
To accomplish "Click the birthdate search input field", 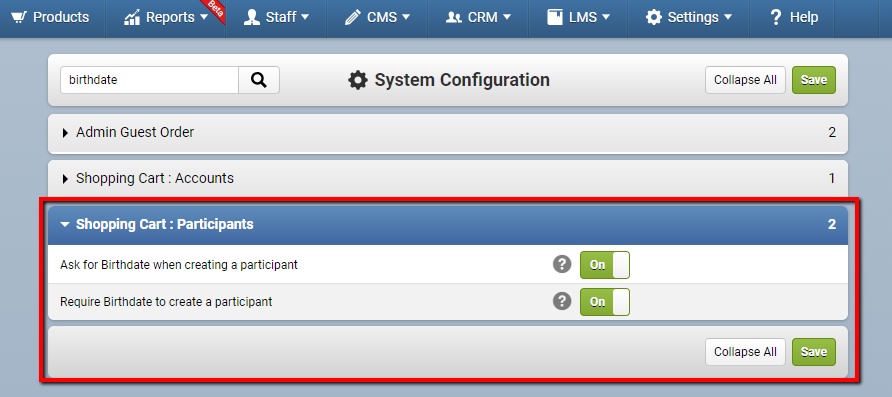I will pos(150,80).
